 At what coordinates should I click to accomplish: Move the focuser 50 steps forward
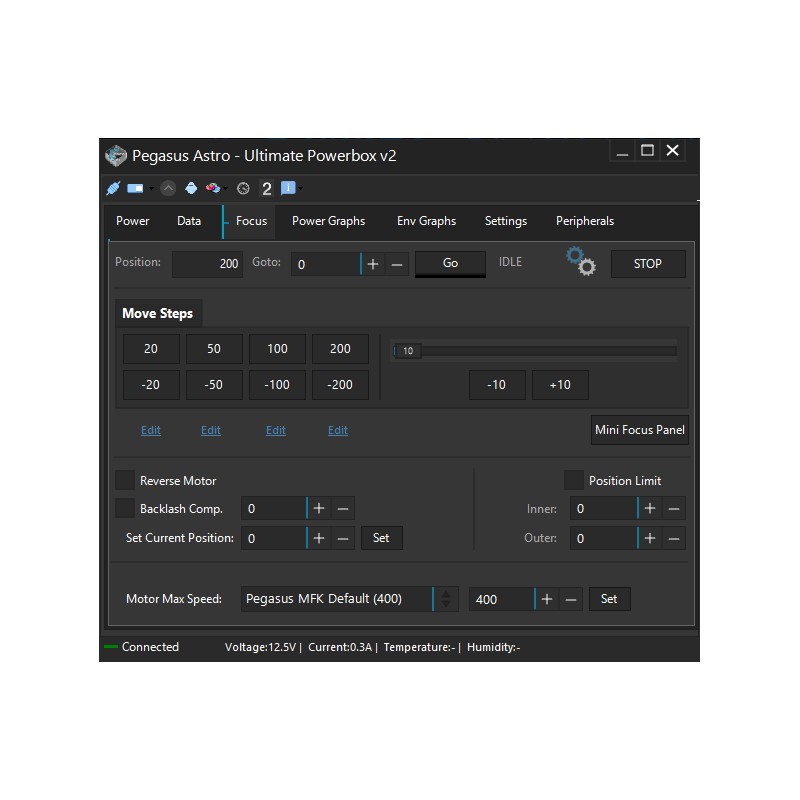214,349
